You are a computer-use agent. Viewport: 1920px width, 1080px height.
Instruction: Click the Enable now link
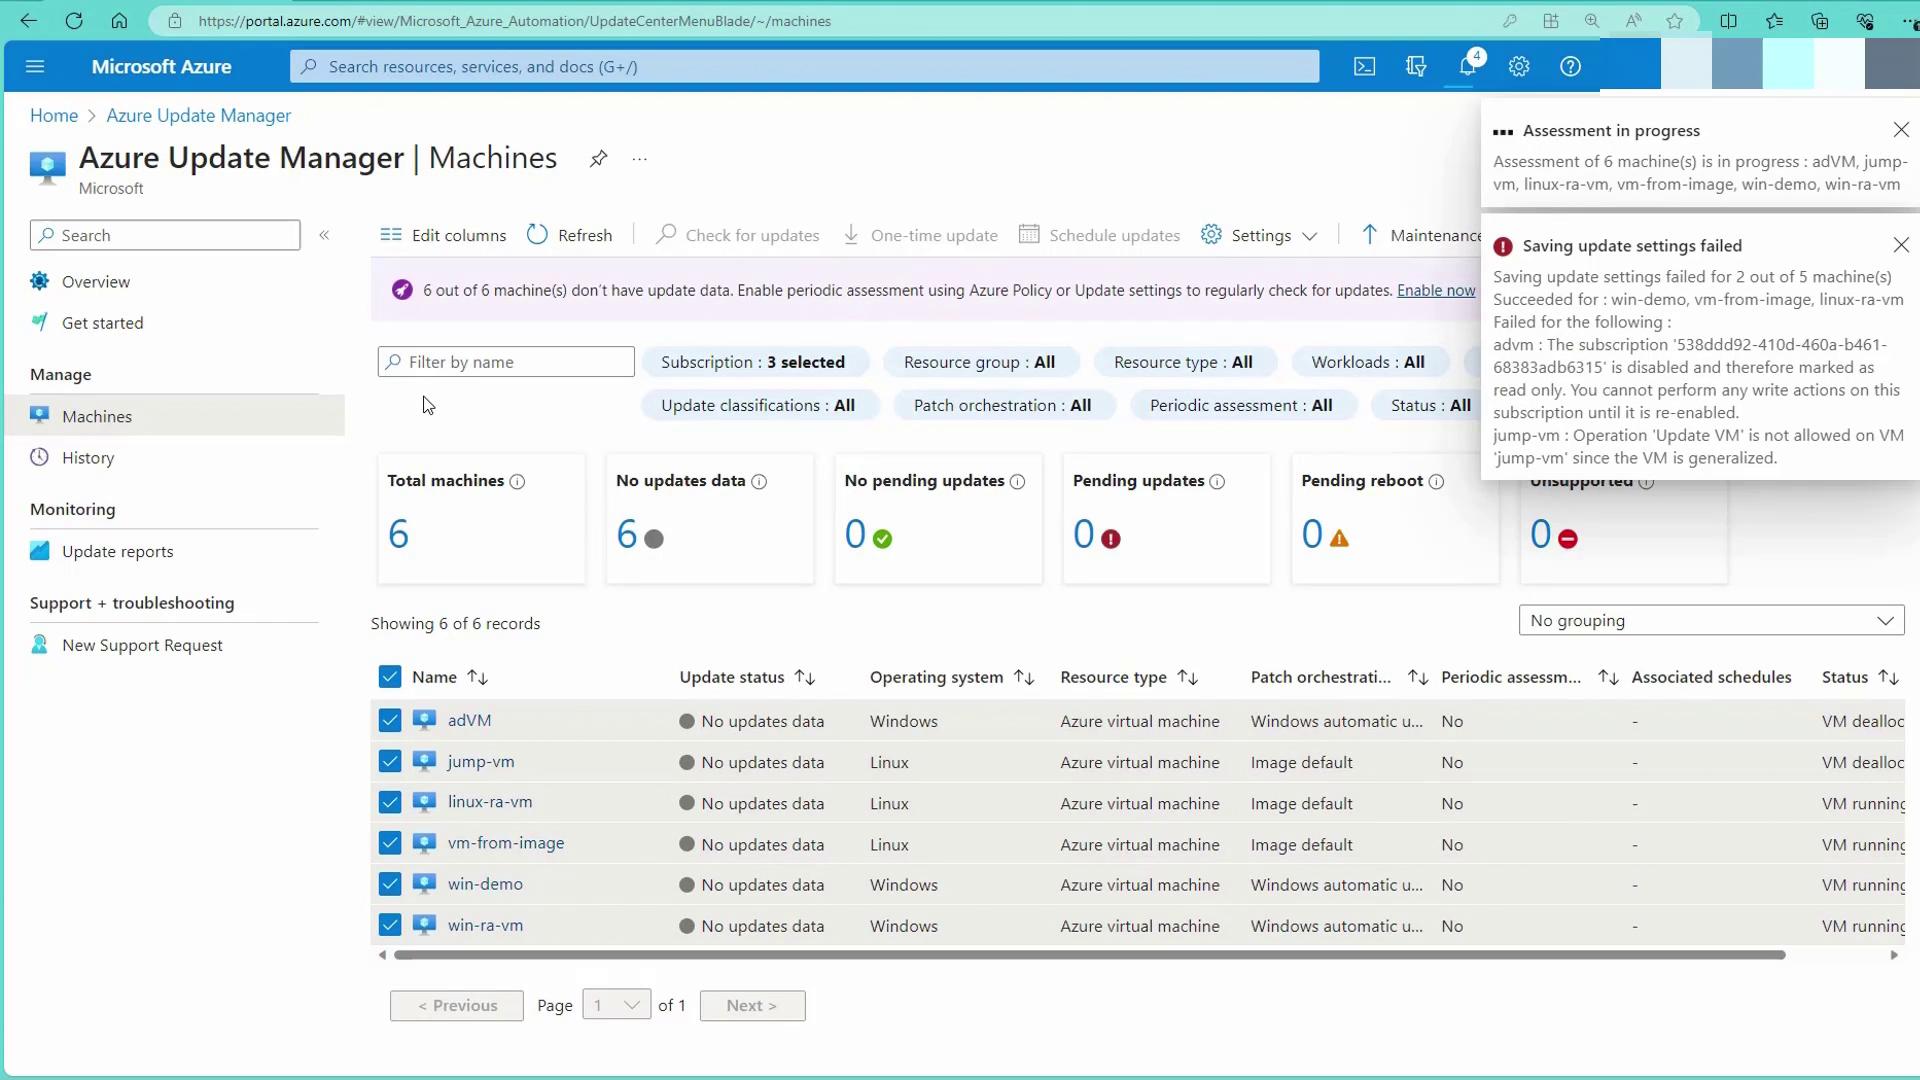[x=1436, y=290]
